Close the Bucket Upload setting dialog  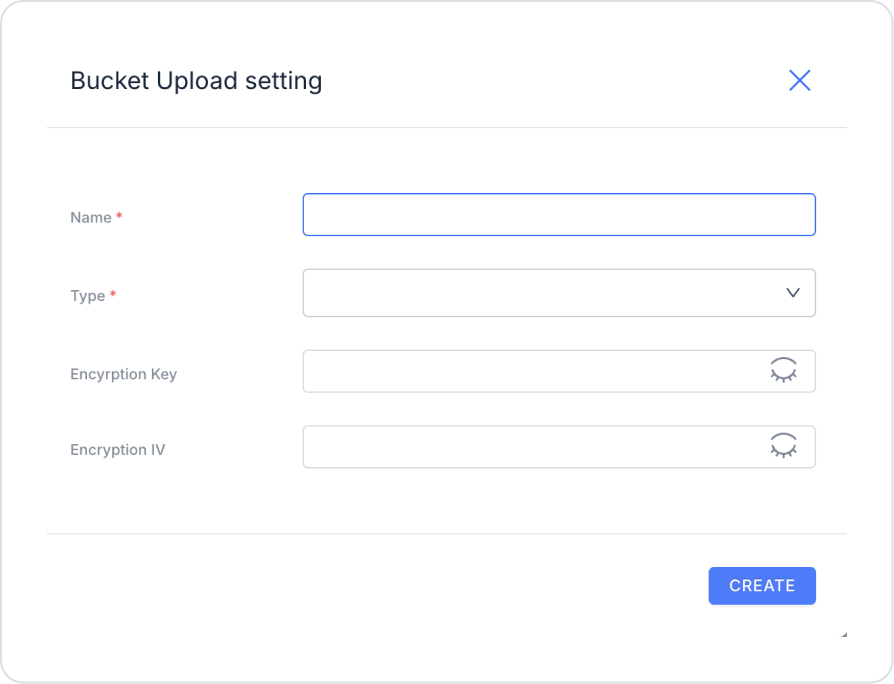coord(799,80)
